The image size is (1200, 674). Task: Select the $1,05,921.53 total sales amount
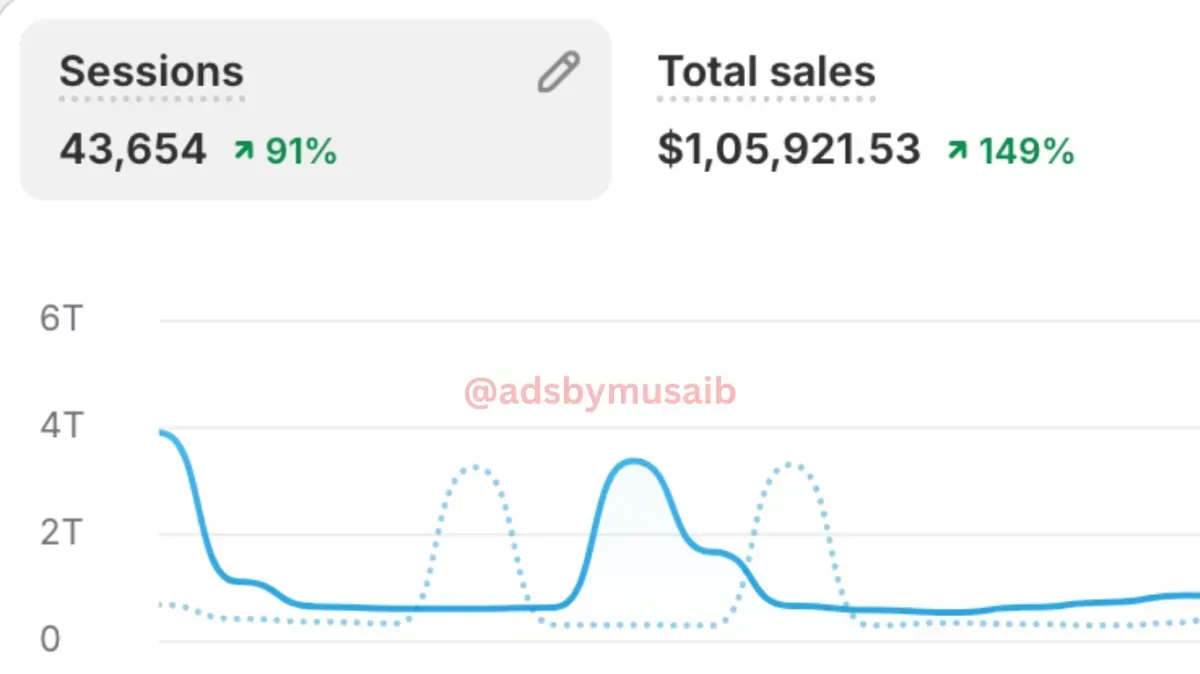788,150
